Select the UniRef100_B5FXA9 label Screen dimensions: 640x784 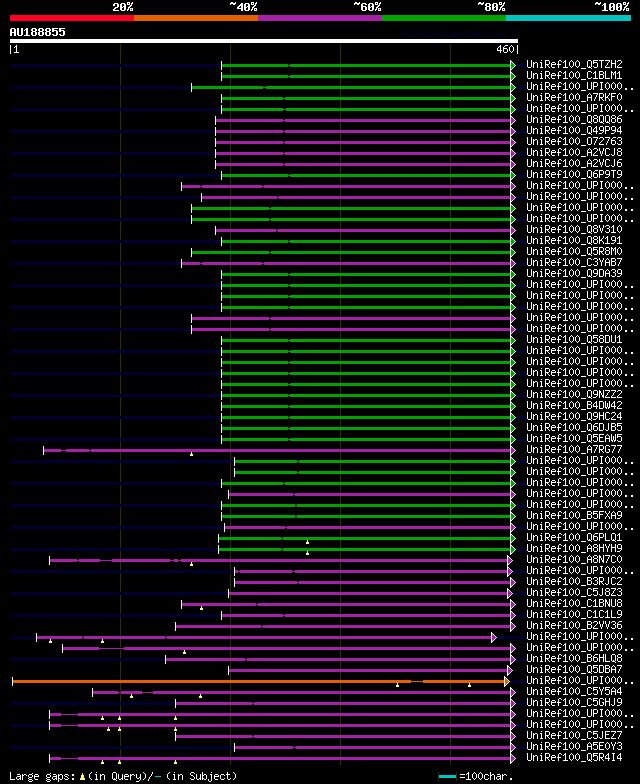[574, 515]
